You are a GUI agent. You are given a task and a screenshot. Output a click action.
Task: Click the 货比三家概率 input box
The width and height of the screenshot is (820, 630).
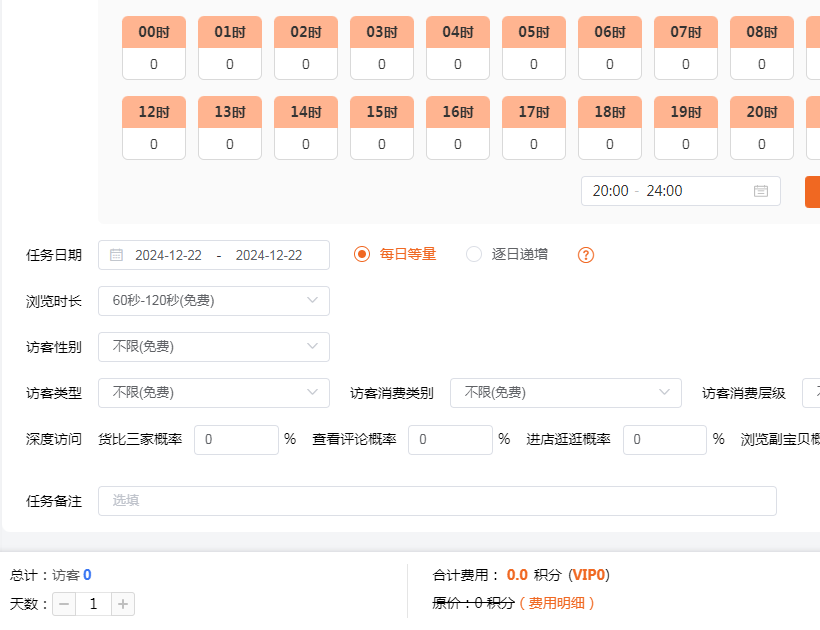(236, 439)
